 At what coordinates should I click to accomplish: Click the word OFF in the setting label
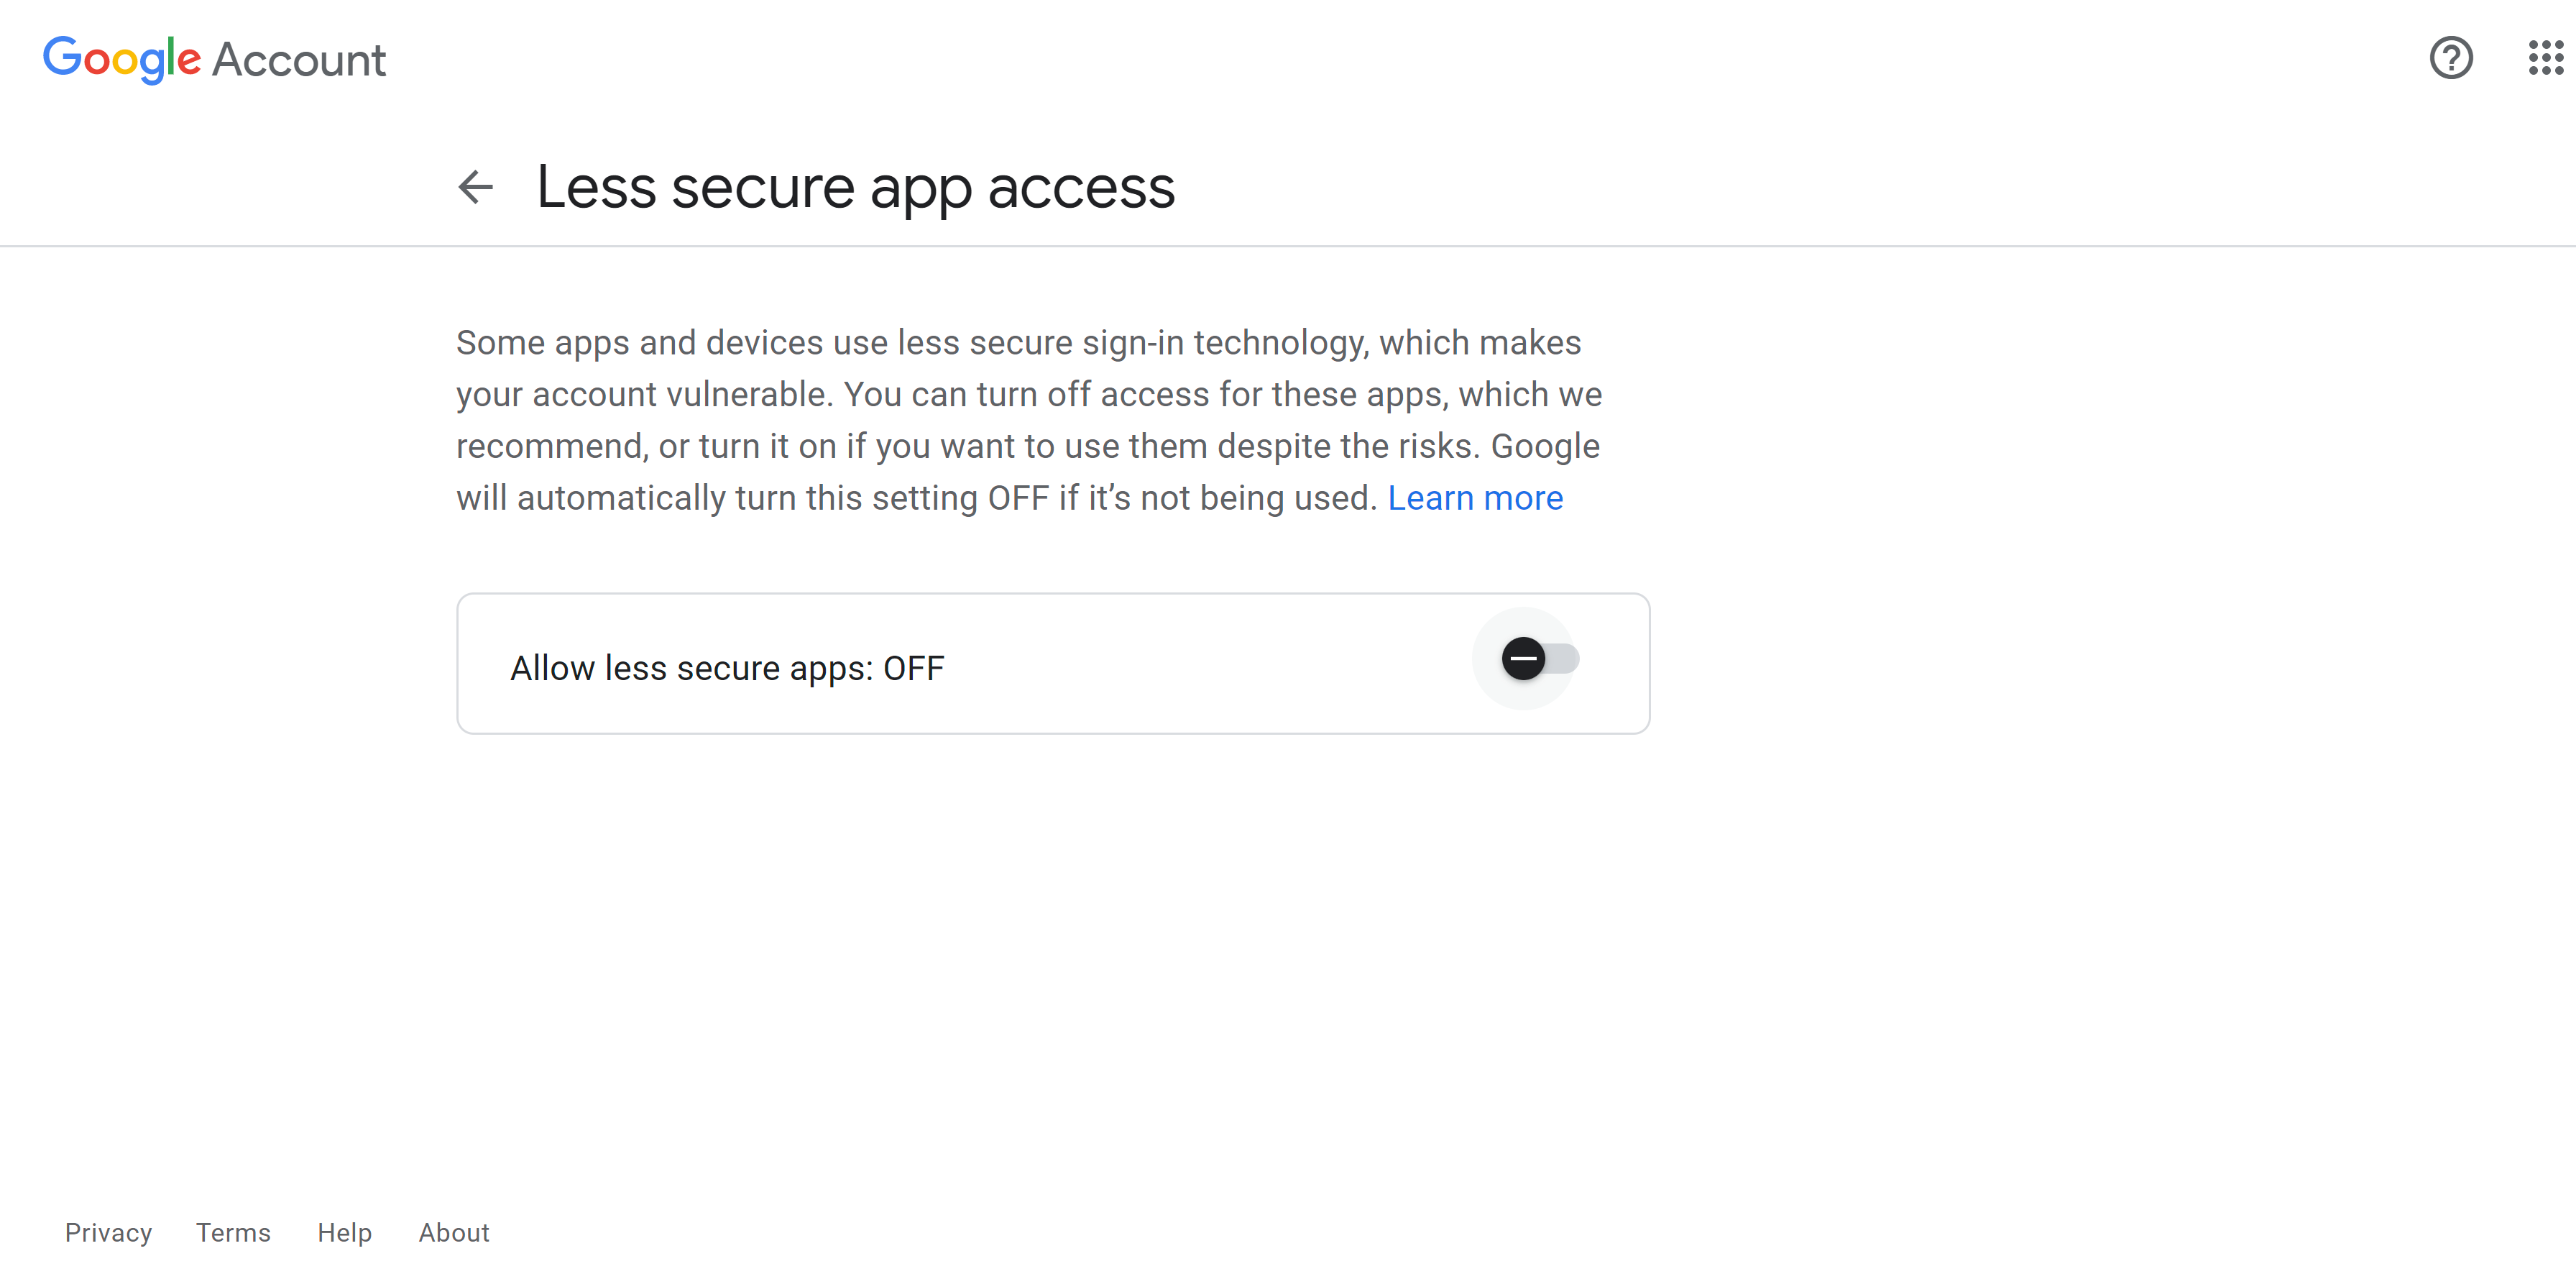(x=913, y=668)
